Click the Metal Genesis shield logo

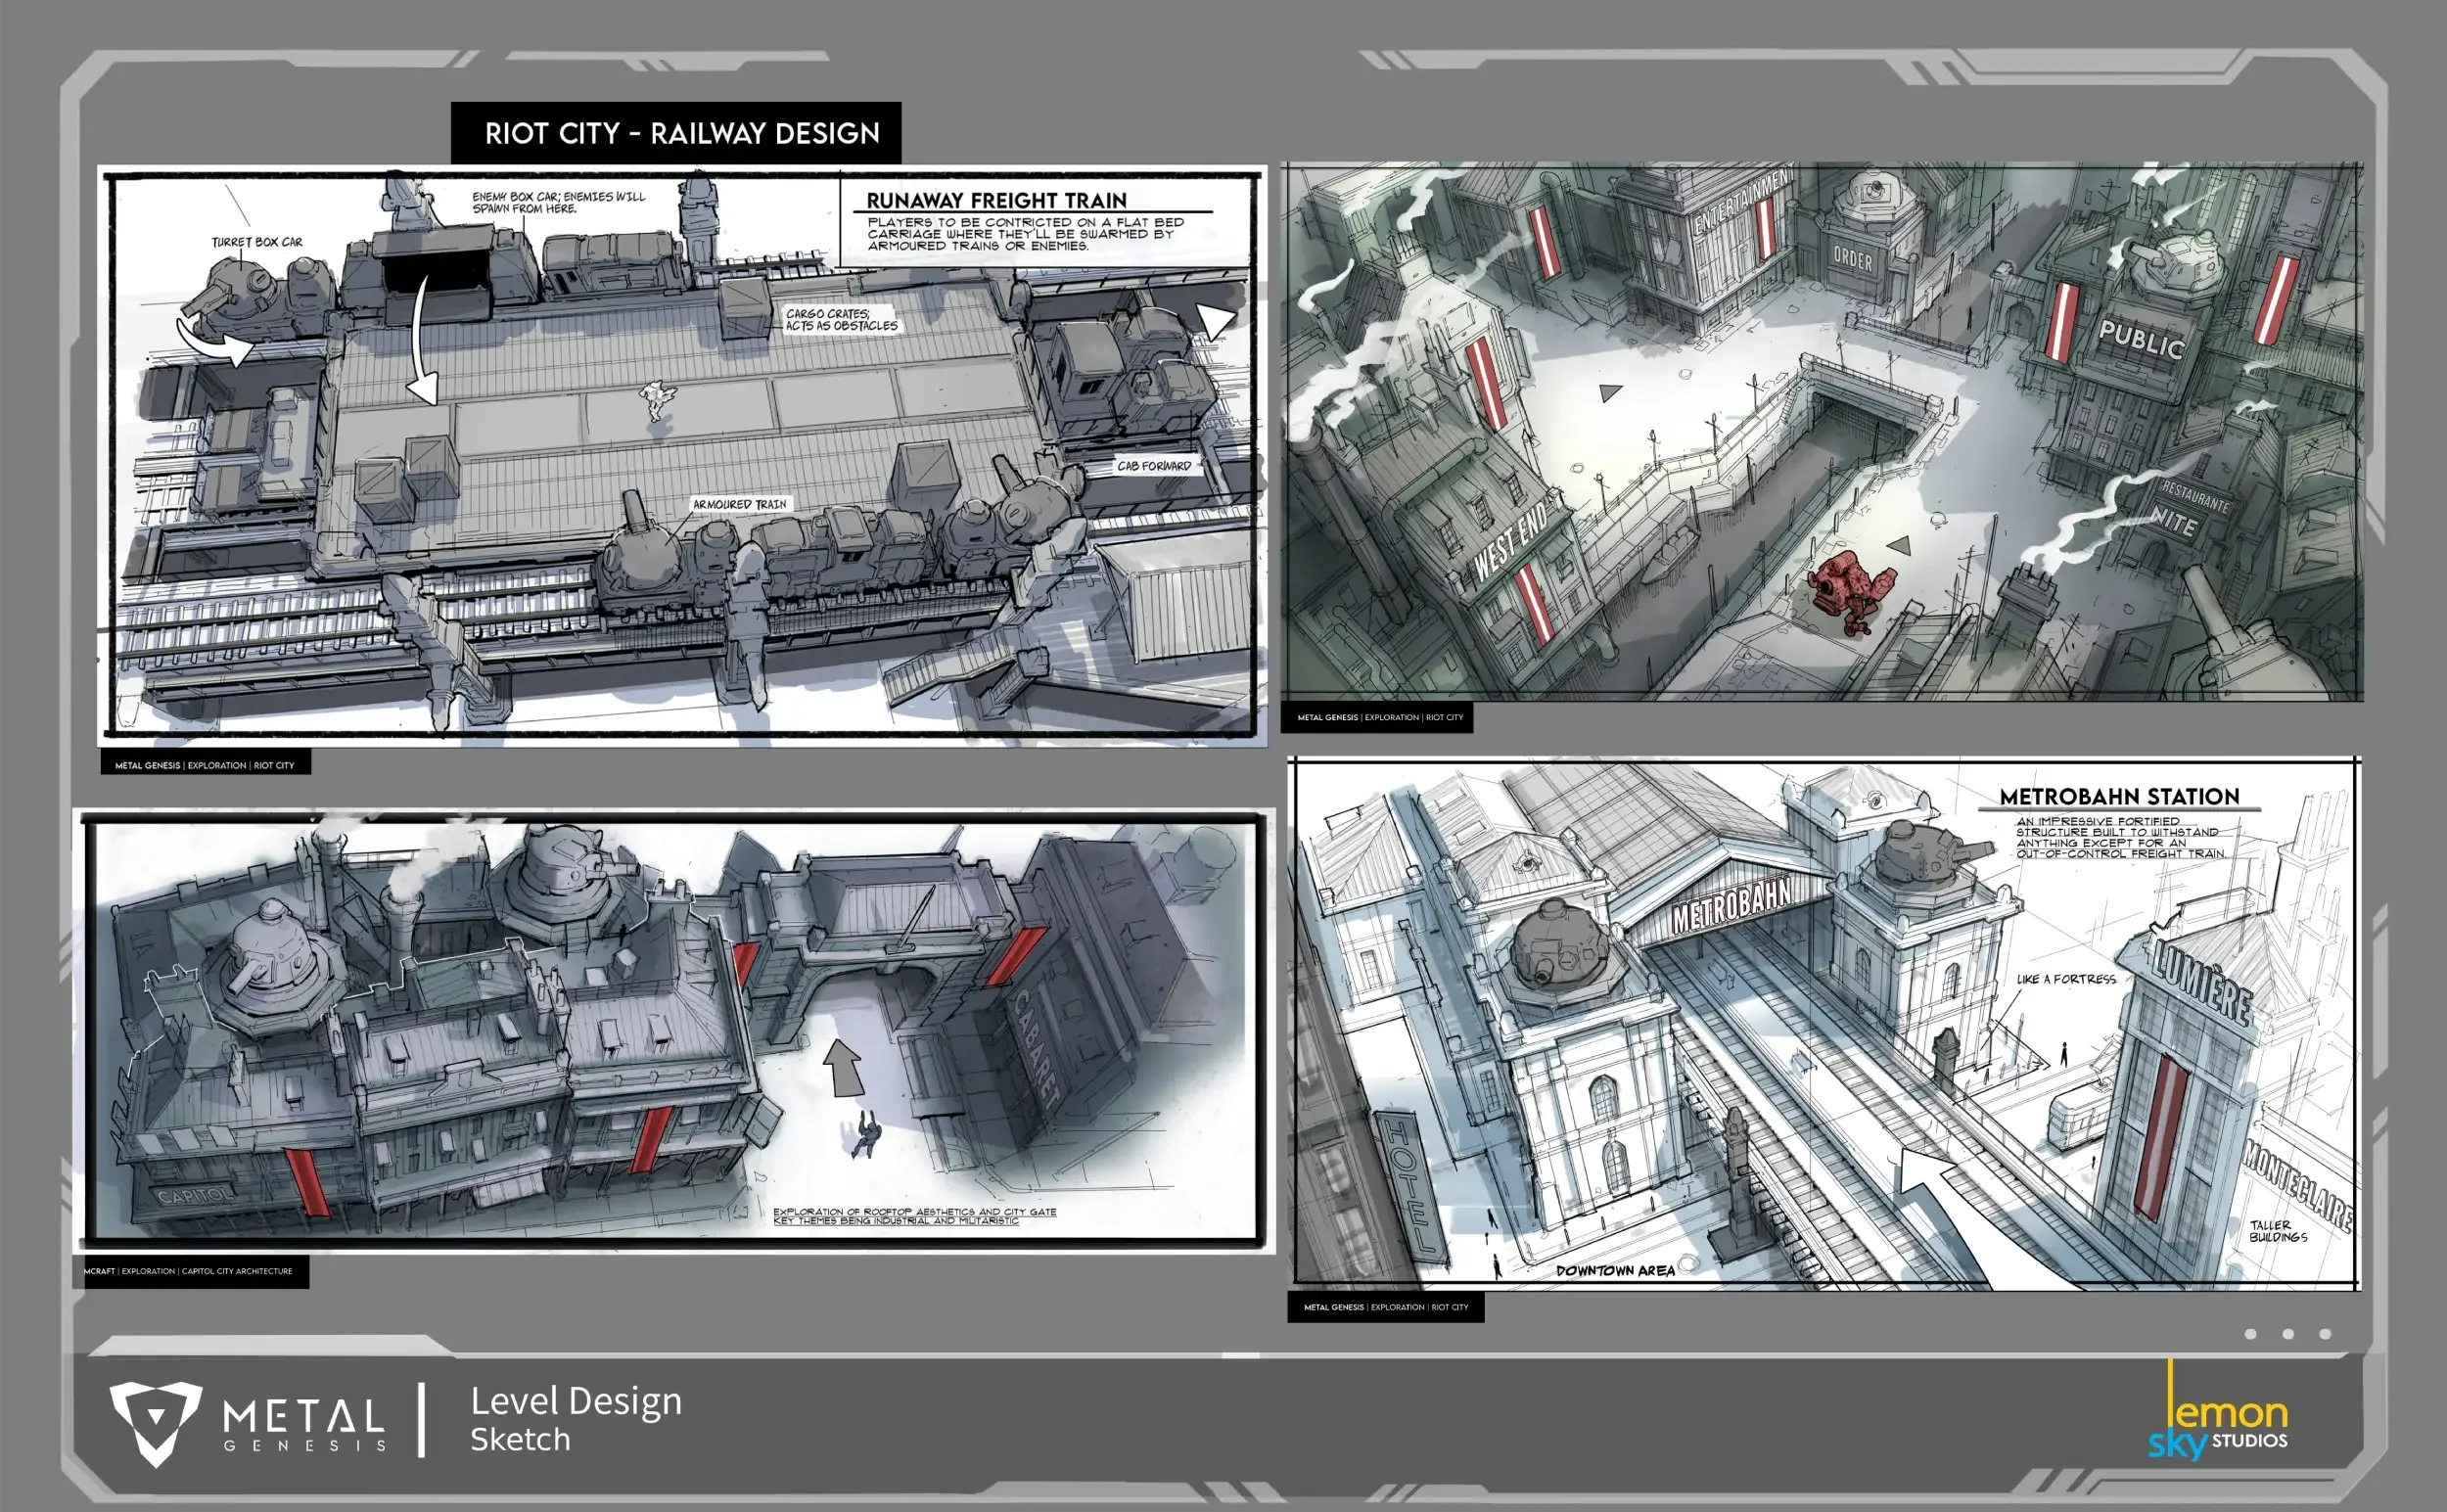pyautogui.click(x=156, y=1424)
